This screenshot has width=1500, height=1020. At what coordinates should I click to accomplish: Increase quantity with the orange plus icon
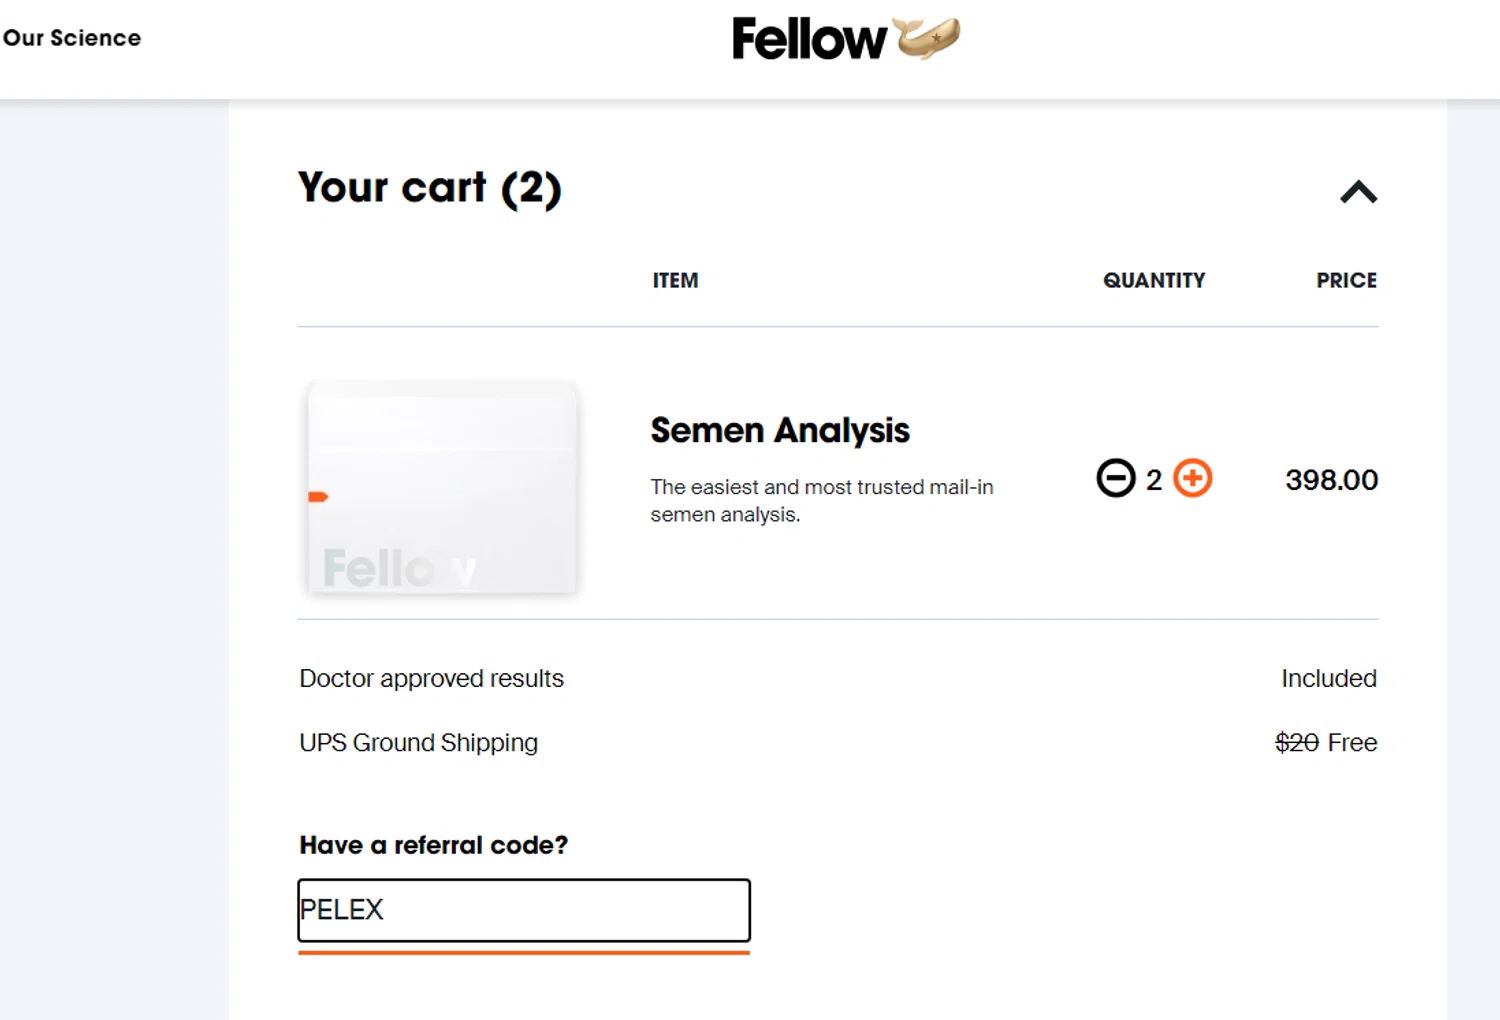click(1192, 478)
